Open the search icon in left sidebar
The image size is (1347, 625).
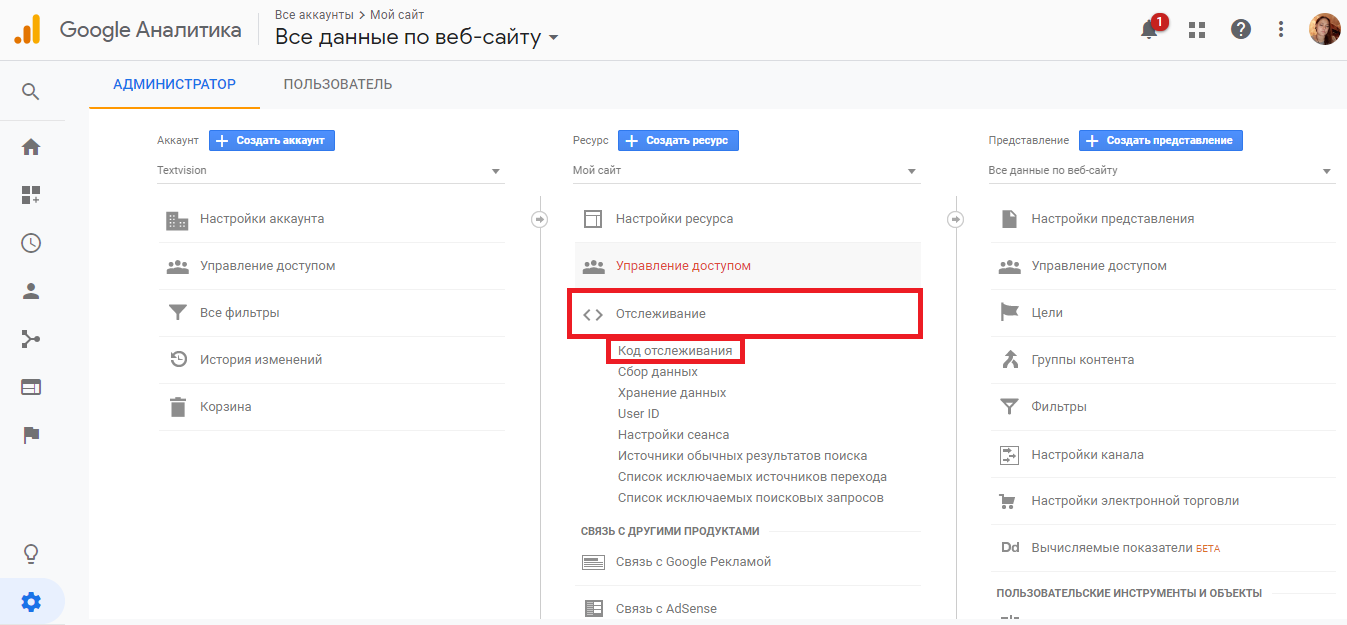pos(31,92)
